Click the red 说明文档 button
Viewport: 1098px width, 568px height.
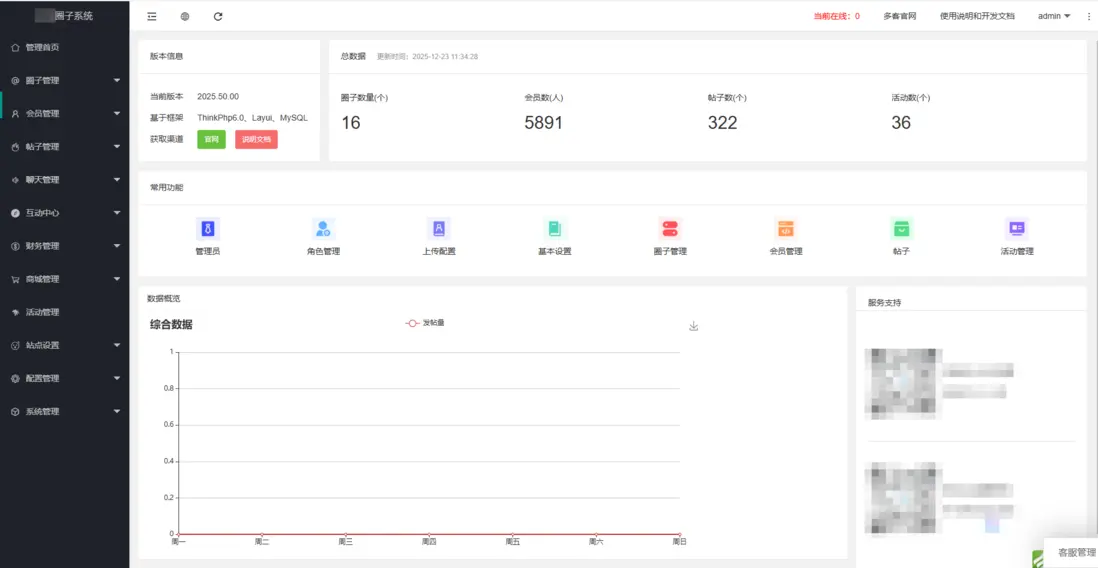(256, 139)
